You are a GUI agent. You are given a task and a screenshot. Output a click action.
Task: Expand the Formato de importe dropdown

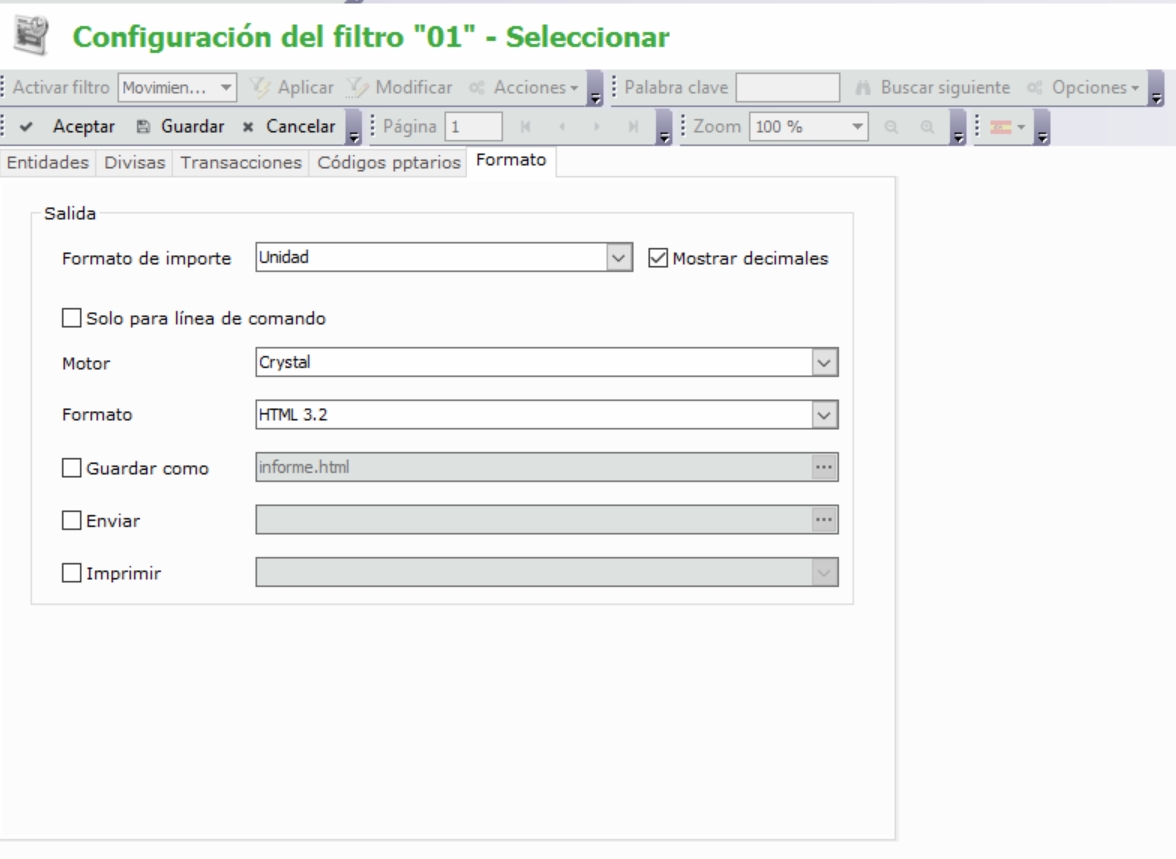tap(620, 258)
